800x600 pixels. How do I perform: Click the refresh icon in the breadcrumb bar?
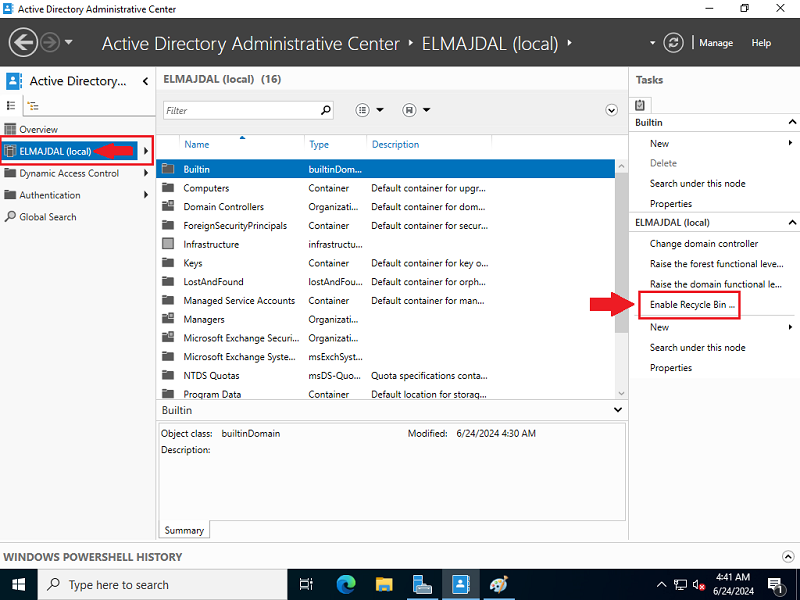673,43
